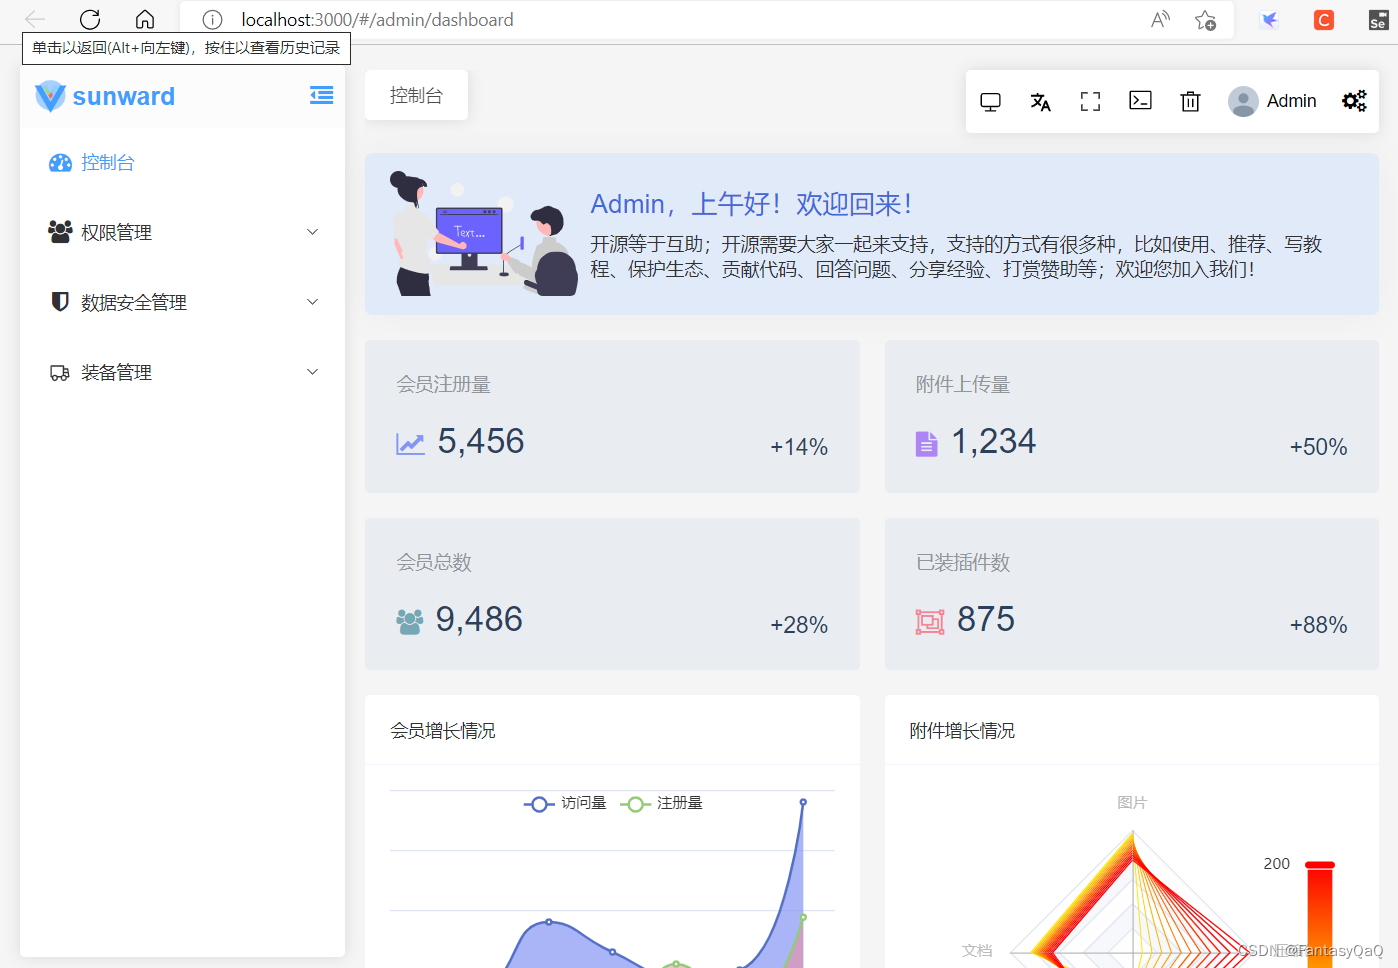Click the 会员总数 statistic card

pyautogui.click(x=612, y=594)
